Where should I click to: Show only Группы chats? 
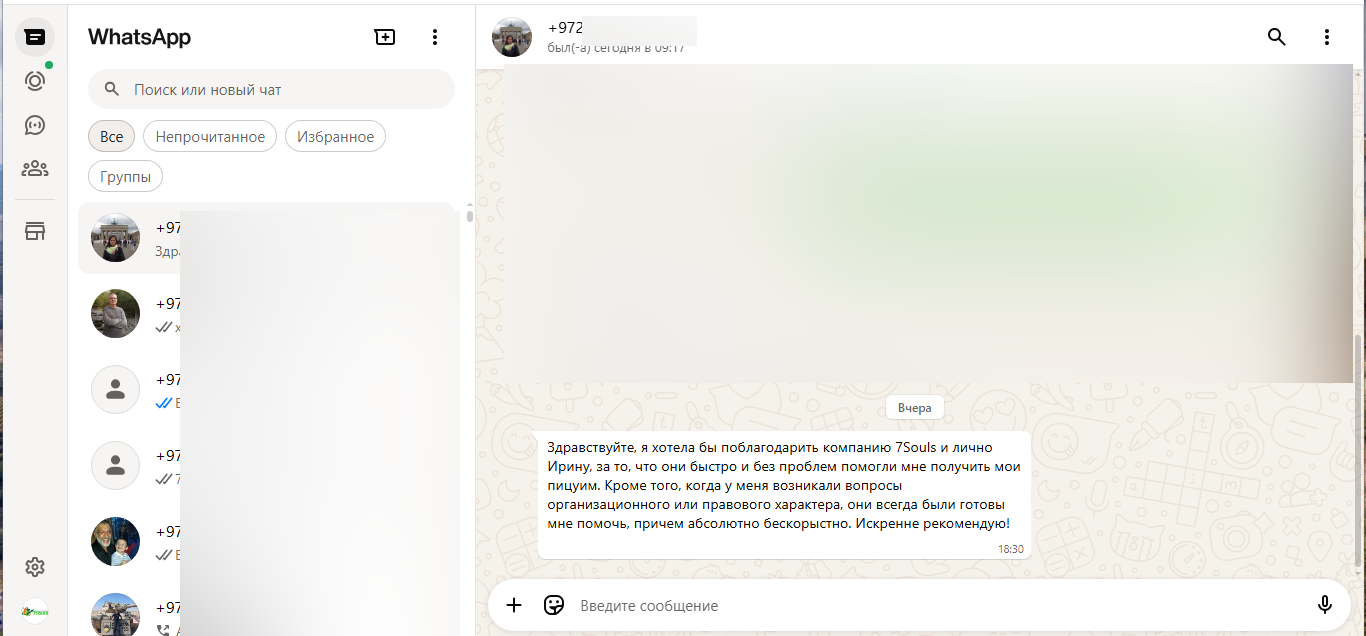[125, 177]
